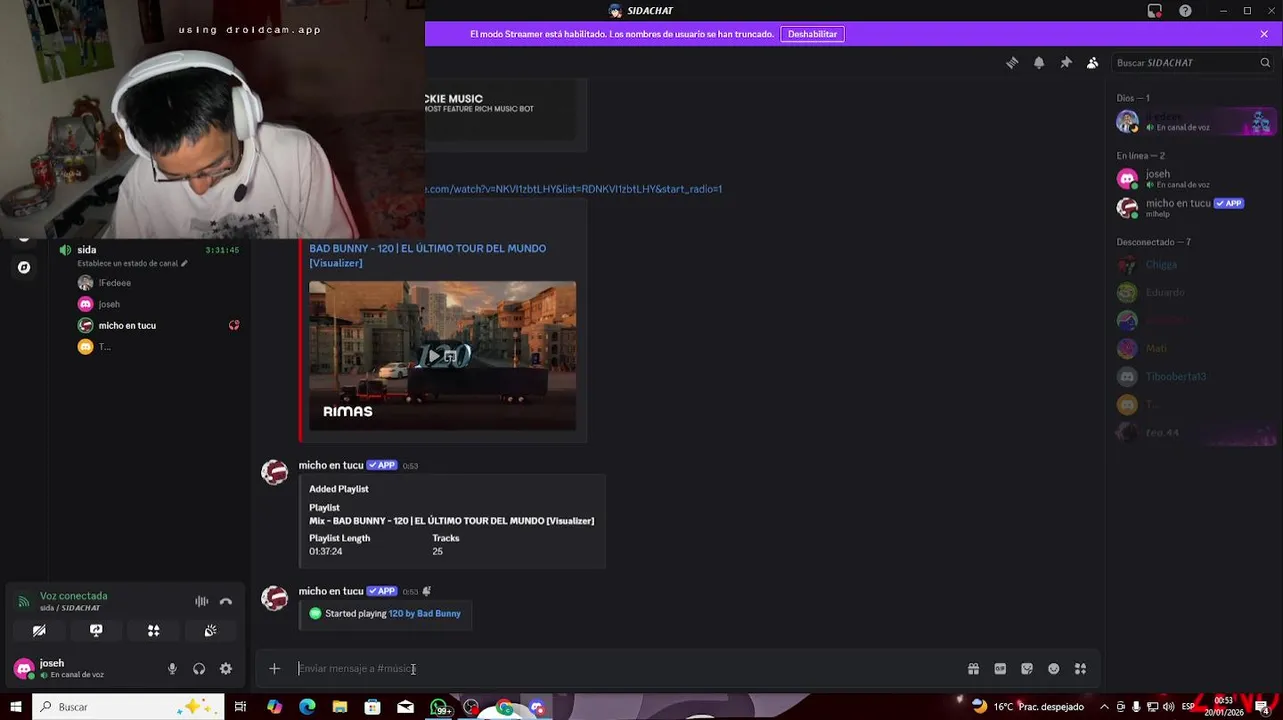The height and width of the screenshot is (720, 1283).
Task: Open volume control in system tray
Action: (1169, 707)
